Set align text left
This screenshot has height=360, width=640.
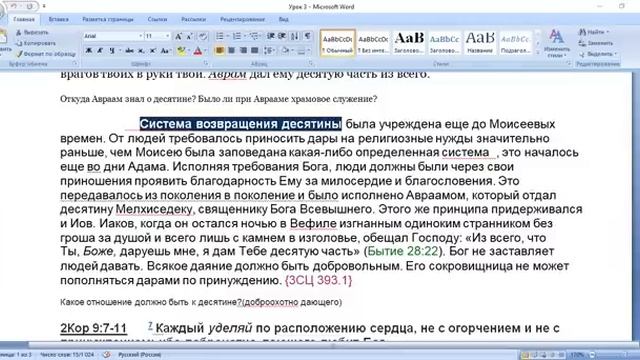tap(220, 51)
